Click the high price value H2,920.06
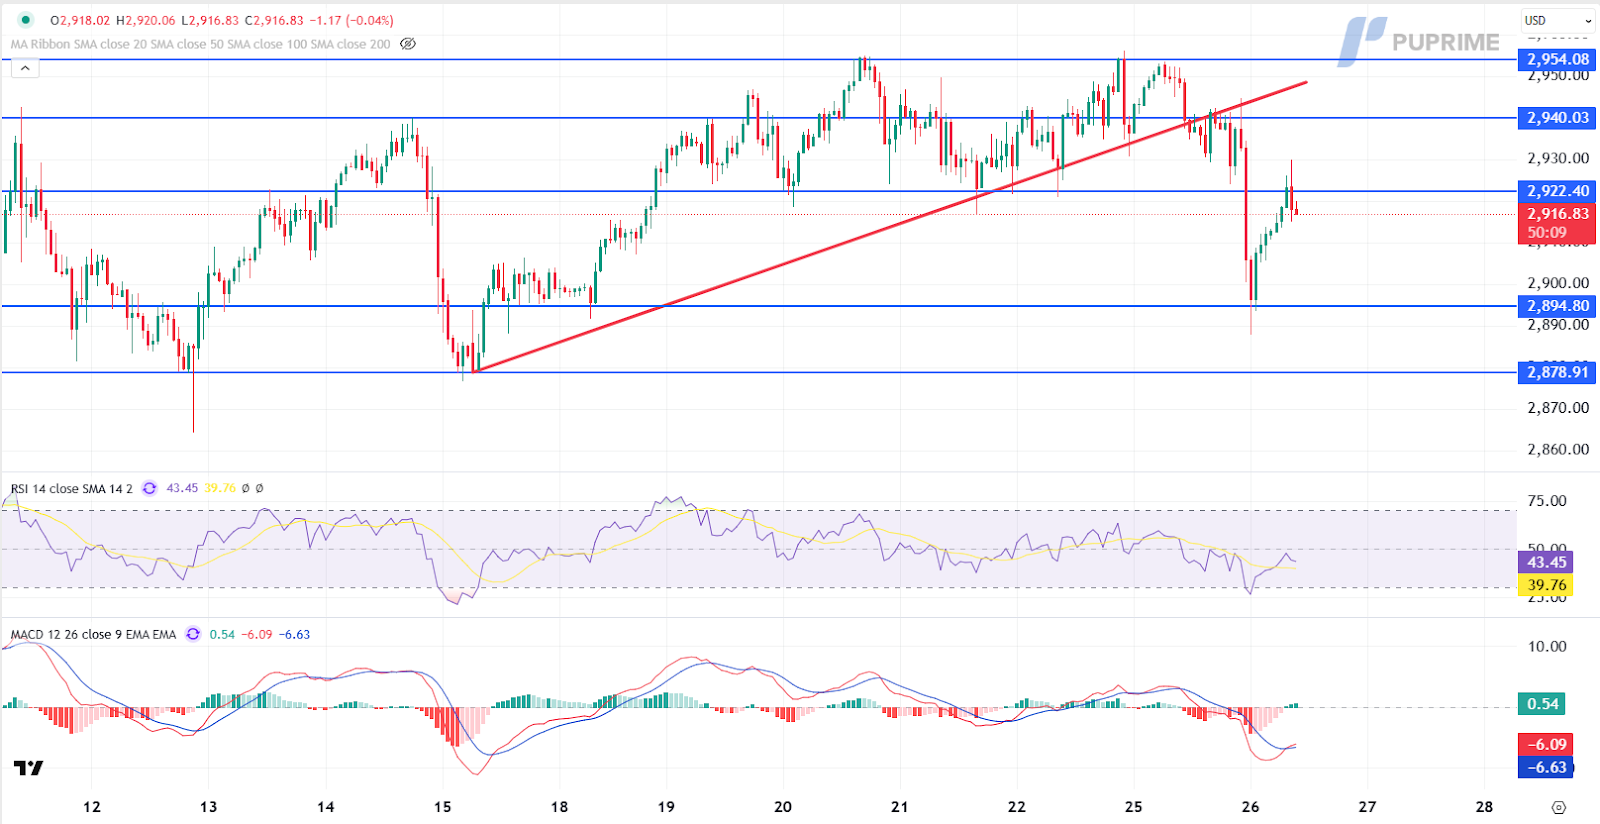The height and width of the screenshot is (824, 1600). 146,20
